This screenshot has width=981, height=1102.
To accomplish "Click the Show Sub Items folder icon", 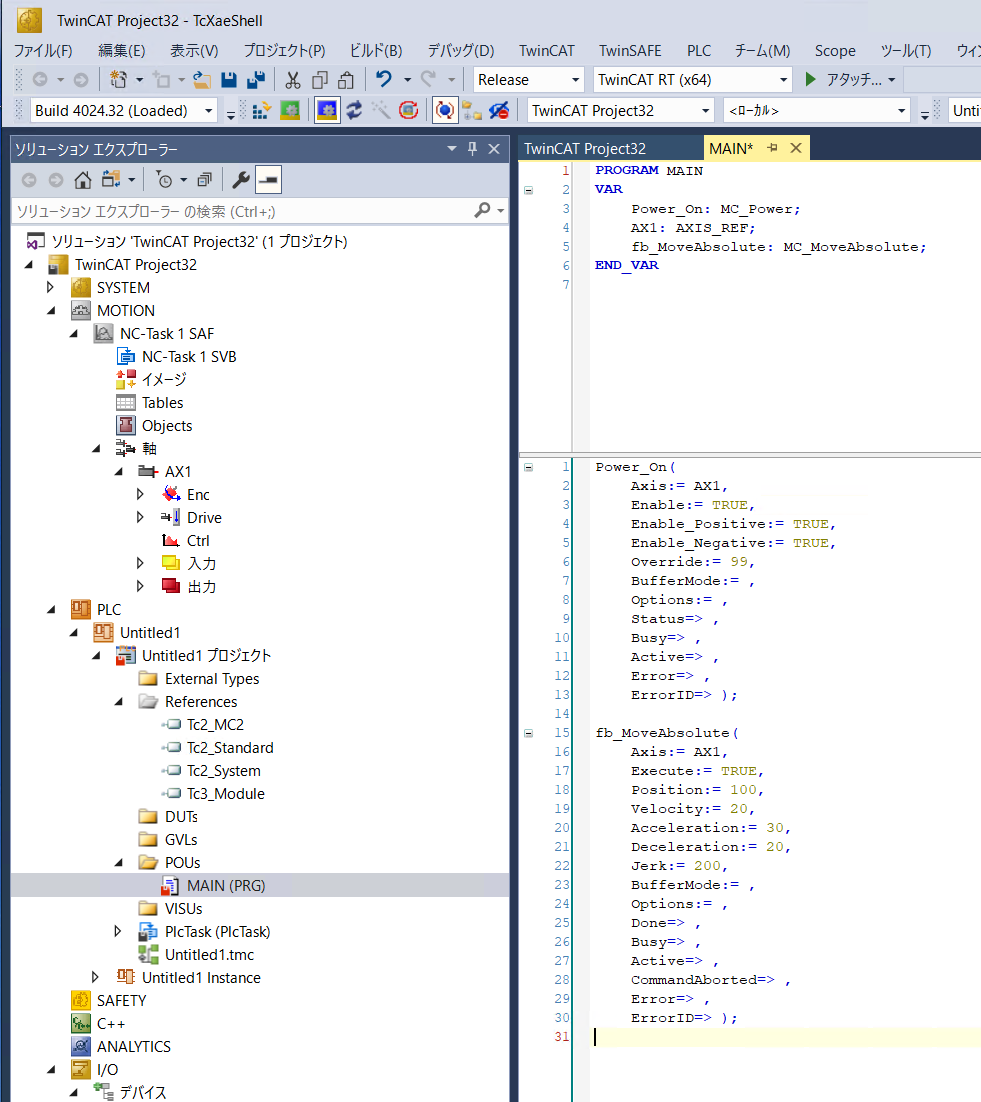I will coord(472,110).
